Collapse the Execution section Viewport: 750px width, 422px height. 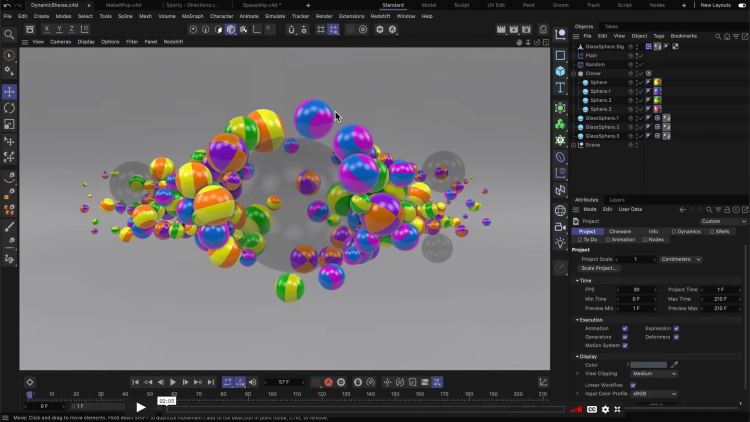click(x=577, y=320)
